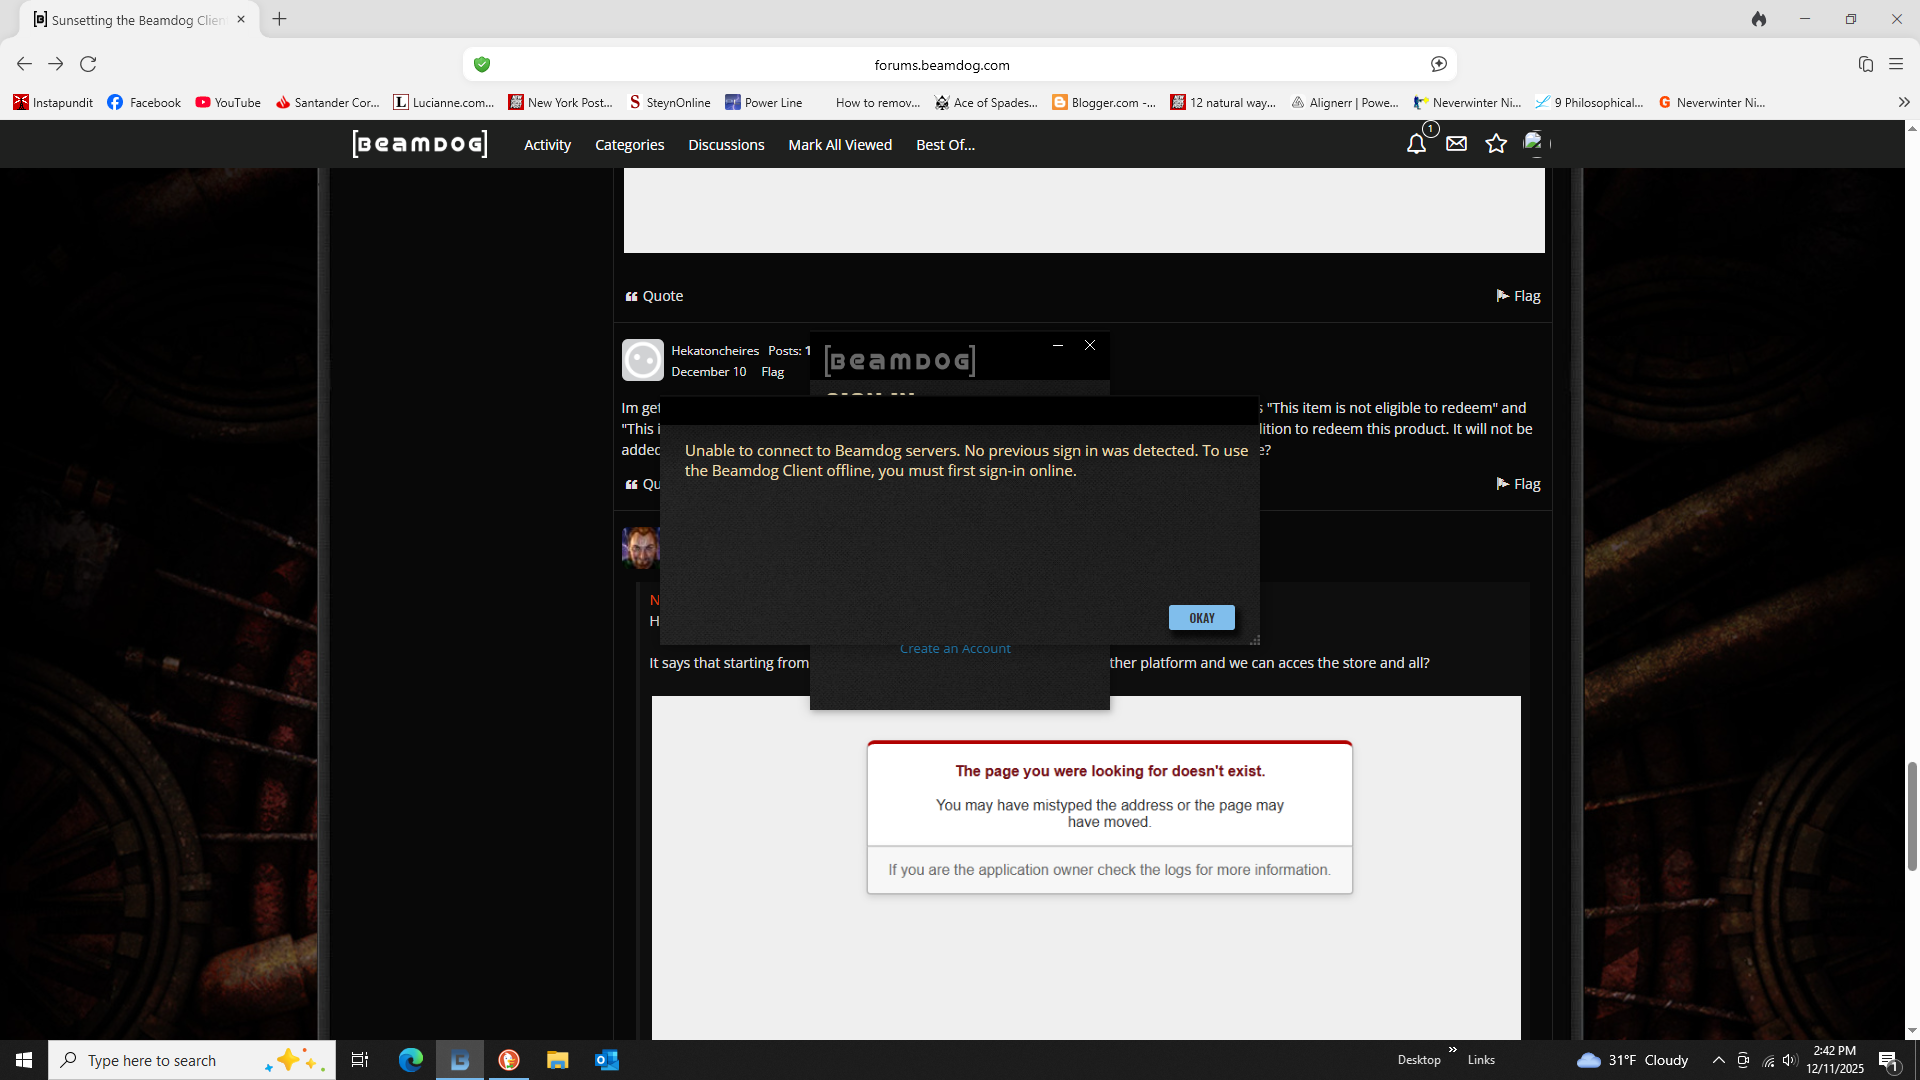Show hidden system tray icons
This screenshot has height=1080, width=1920.
(x=1718, y=1060)
